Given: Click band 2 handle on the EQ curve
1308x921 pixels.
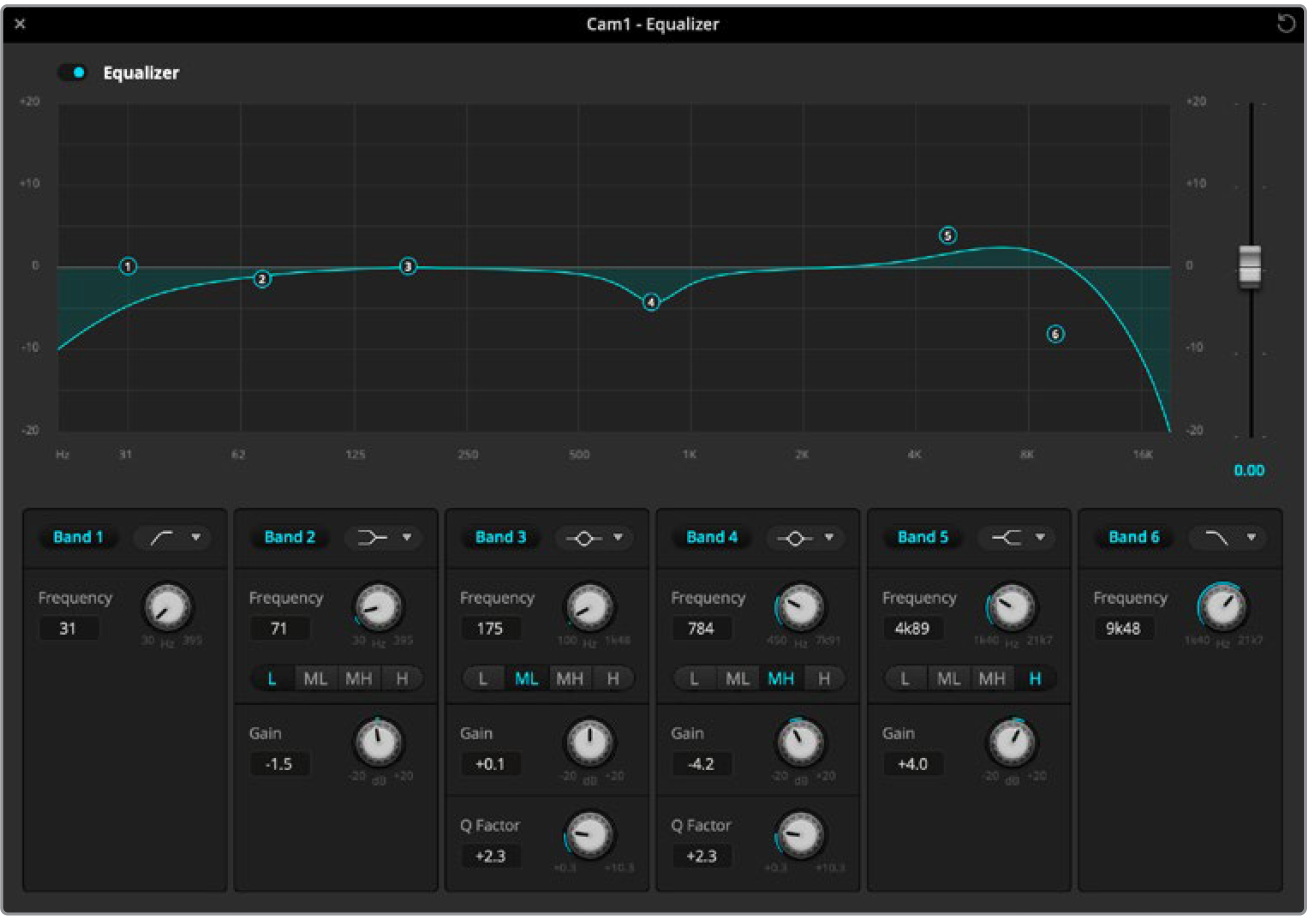Looking at the screenshot, I should tap(262, 279).
